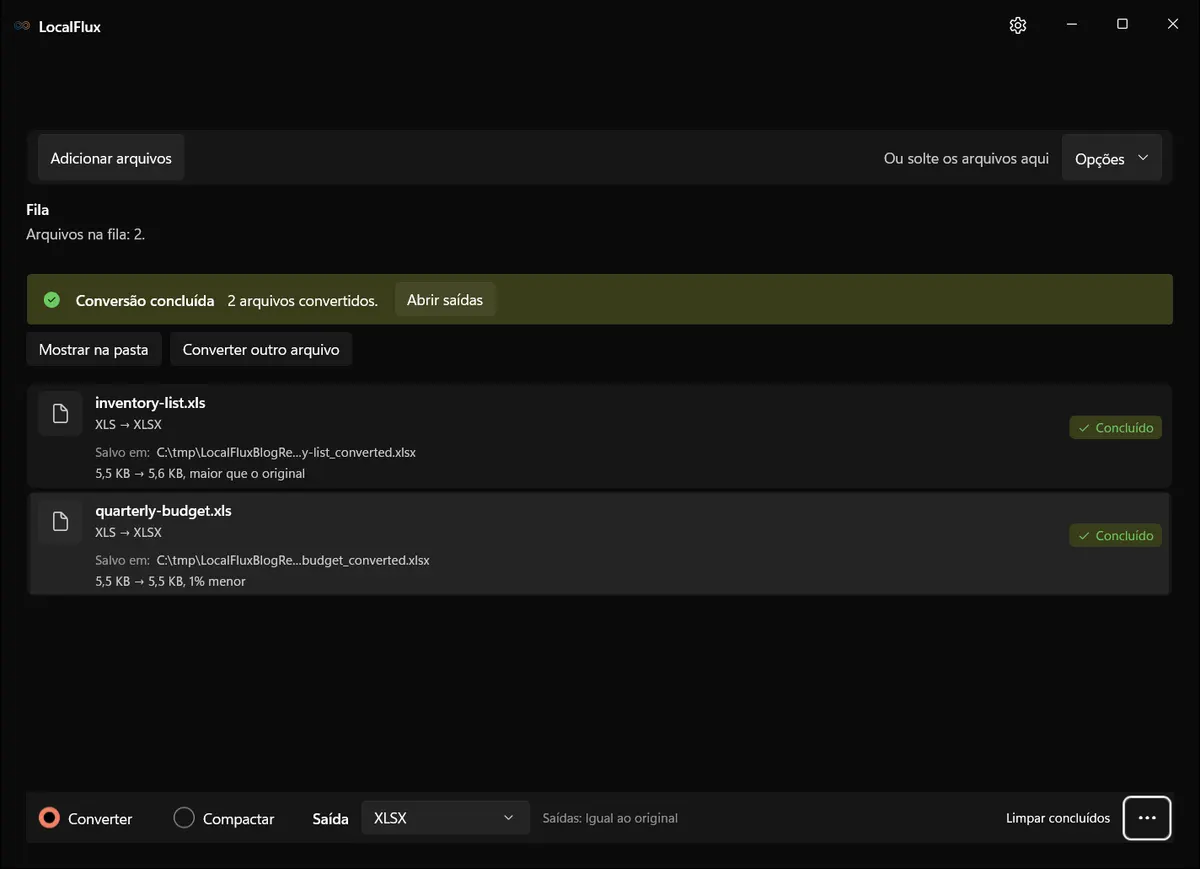Screen dimensions: 1200x869
Task: Open the settings gear icon
Action: [1018, 26]
